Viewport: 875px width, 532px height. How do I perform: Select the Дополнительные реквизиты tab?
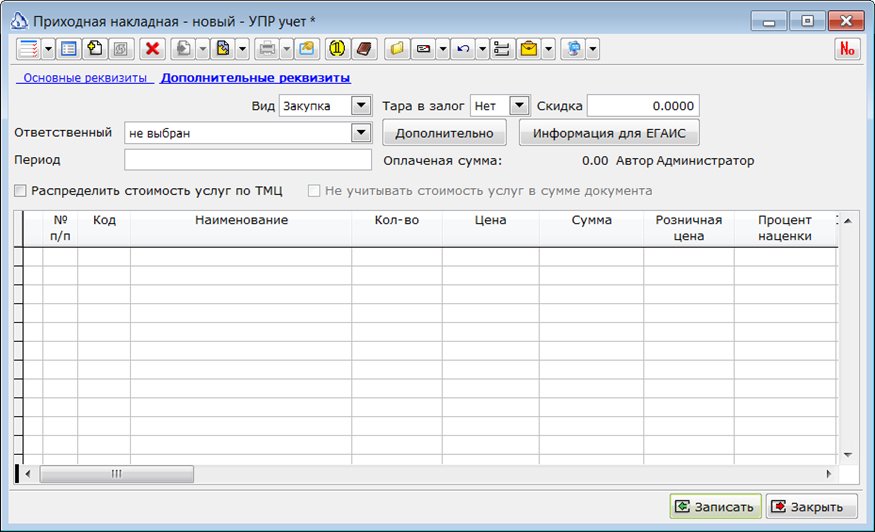tap(256, 78)
